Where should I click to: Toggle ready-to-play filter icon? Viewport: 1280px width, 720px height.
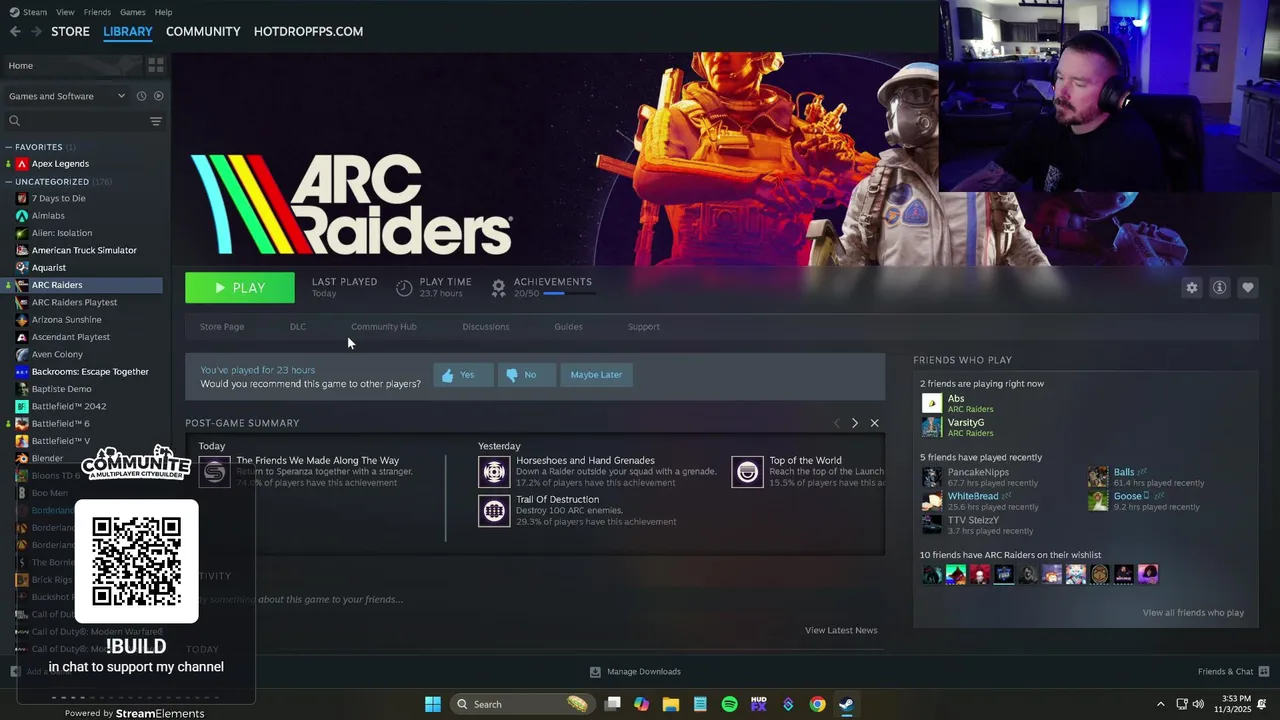(158, 96)
